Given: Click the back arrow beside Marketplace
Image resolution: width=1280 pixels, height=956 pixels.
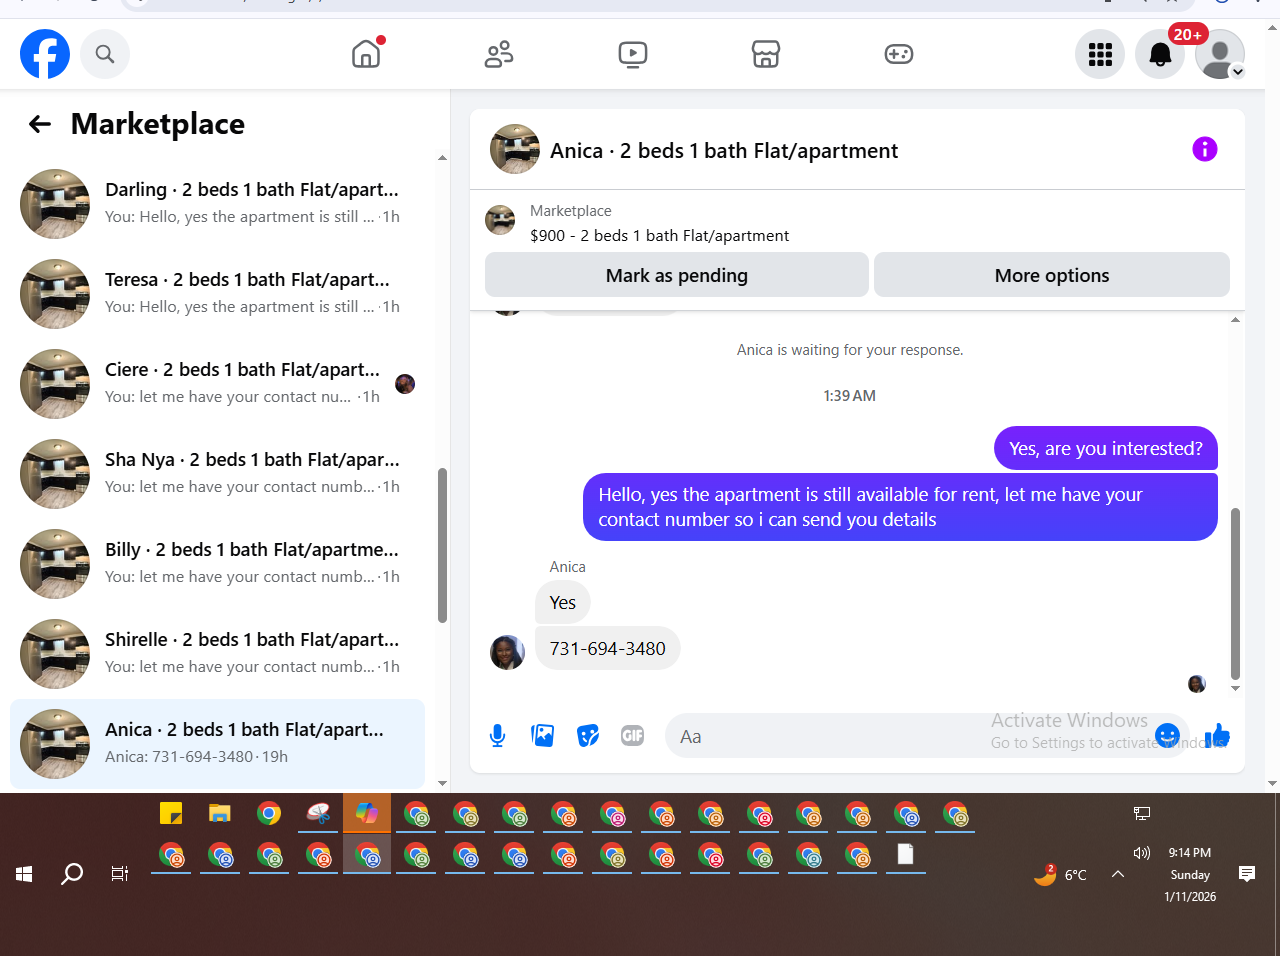Looking at the screenshot, I should (40, 124).
